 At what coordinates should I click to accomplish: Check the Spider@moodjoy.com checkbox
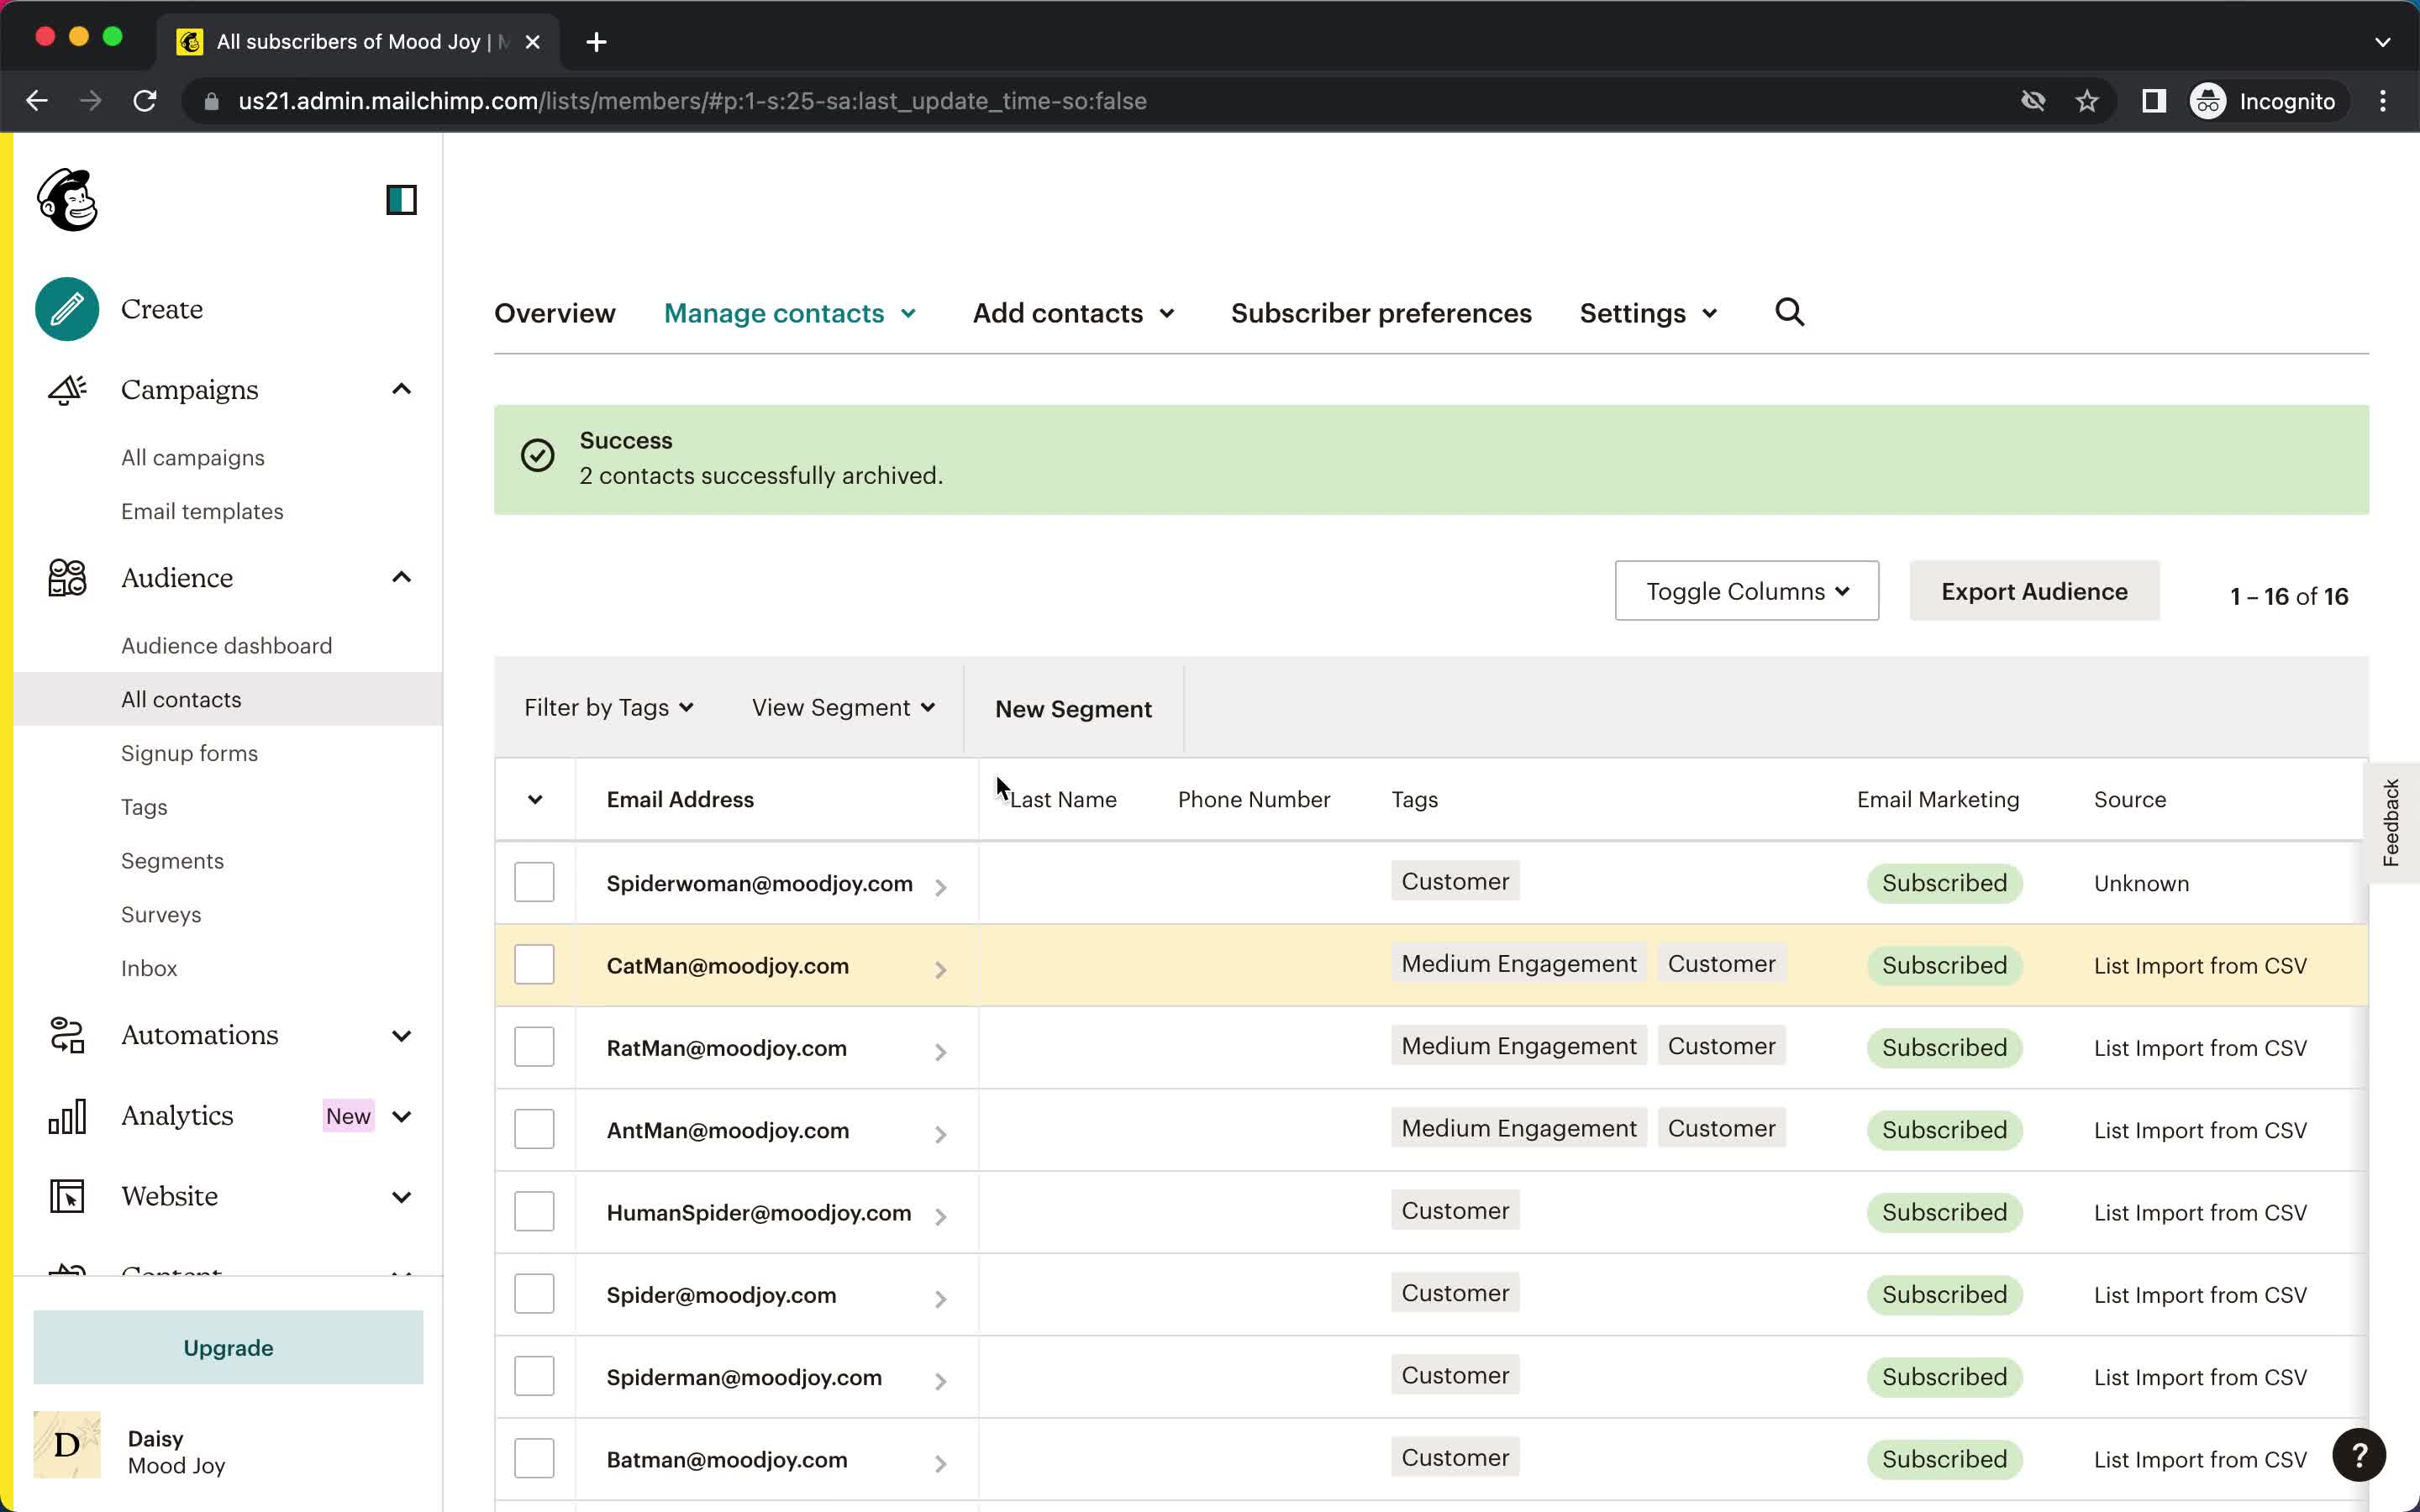534,1294
